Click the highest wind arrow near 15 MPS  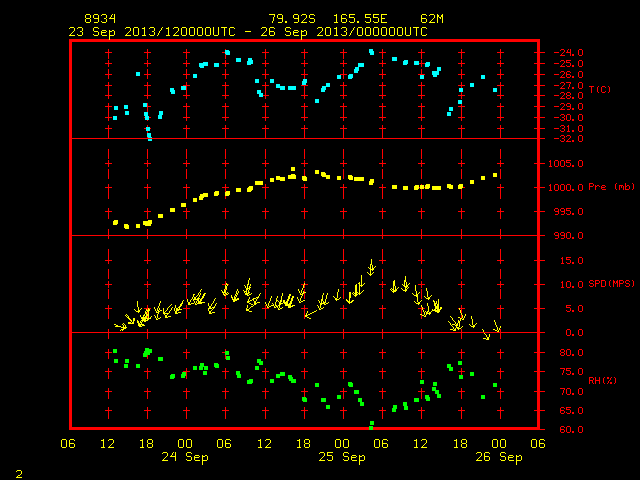pos(371,268)
